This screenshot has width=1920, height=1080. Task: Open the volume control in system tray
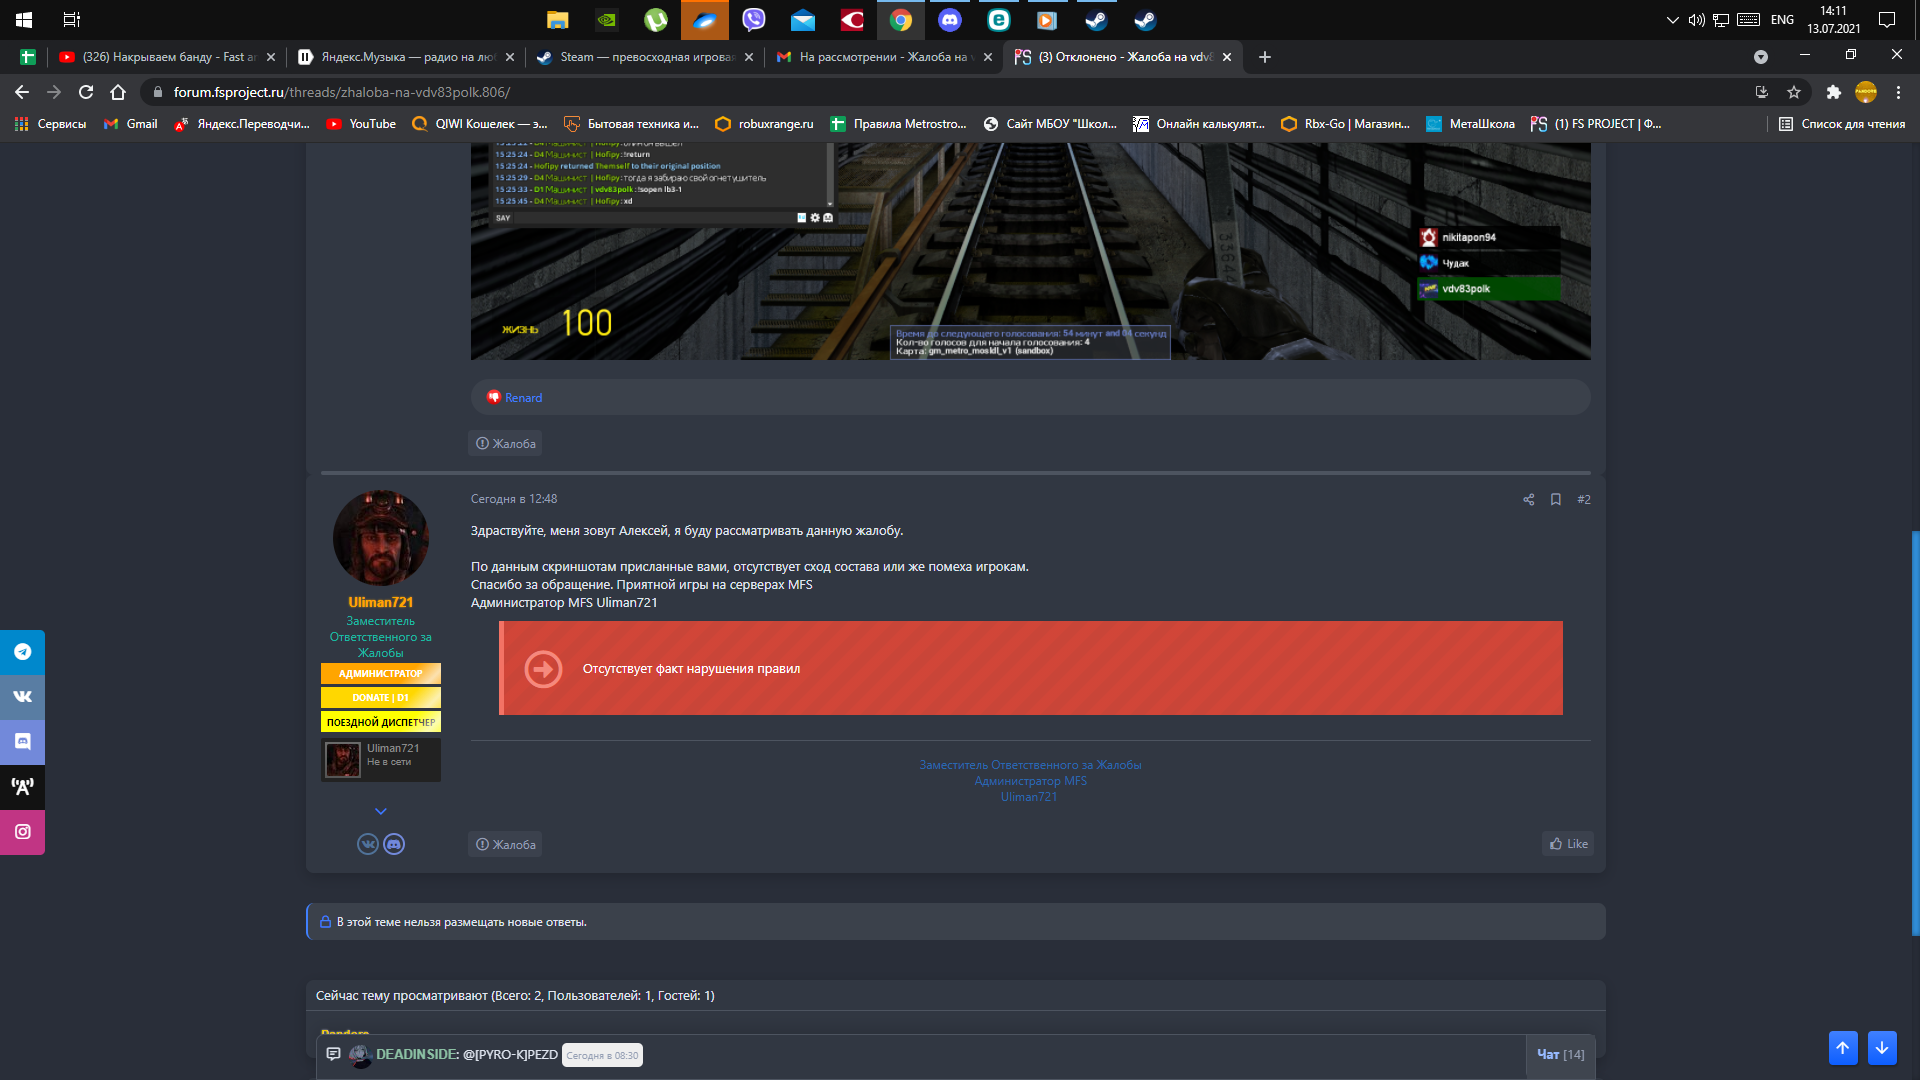[x=1696, y=20]
